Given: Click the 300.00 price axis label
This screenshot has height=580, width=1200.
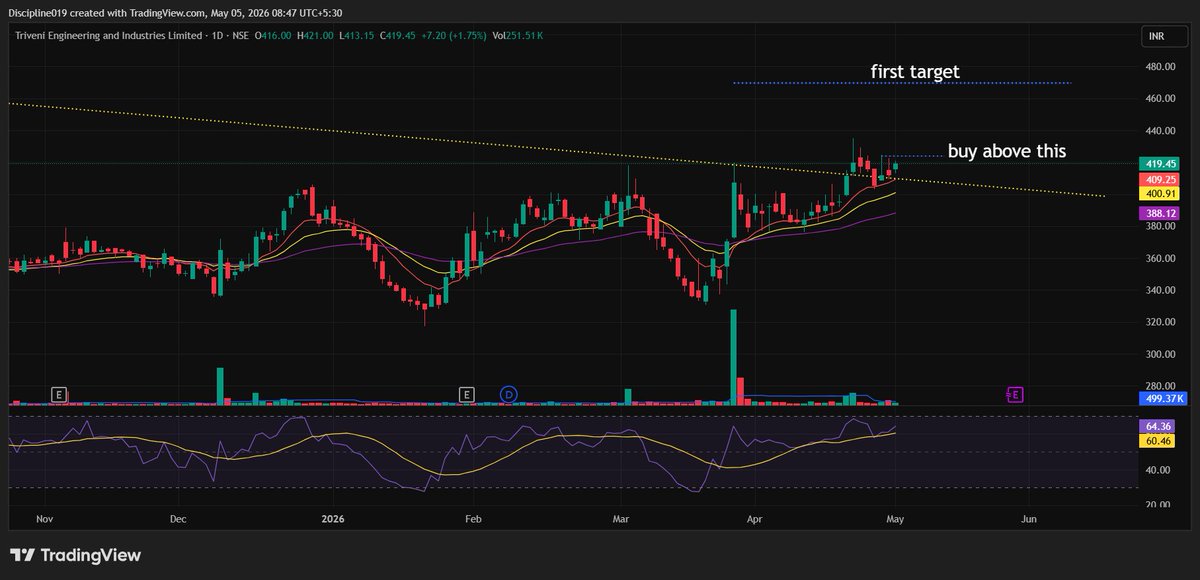Looking at the screenshot, I should (1160, 354).
